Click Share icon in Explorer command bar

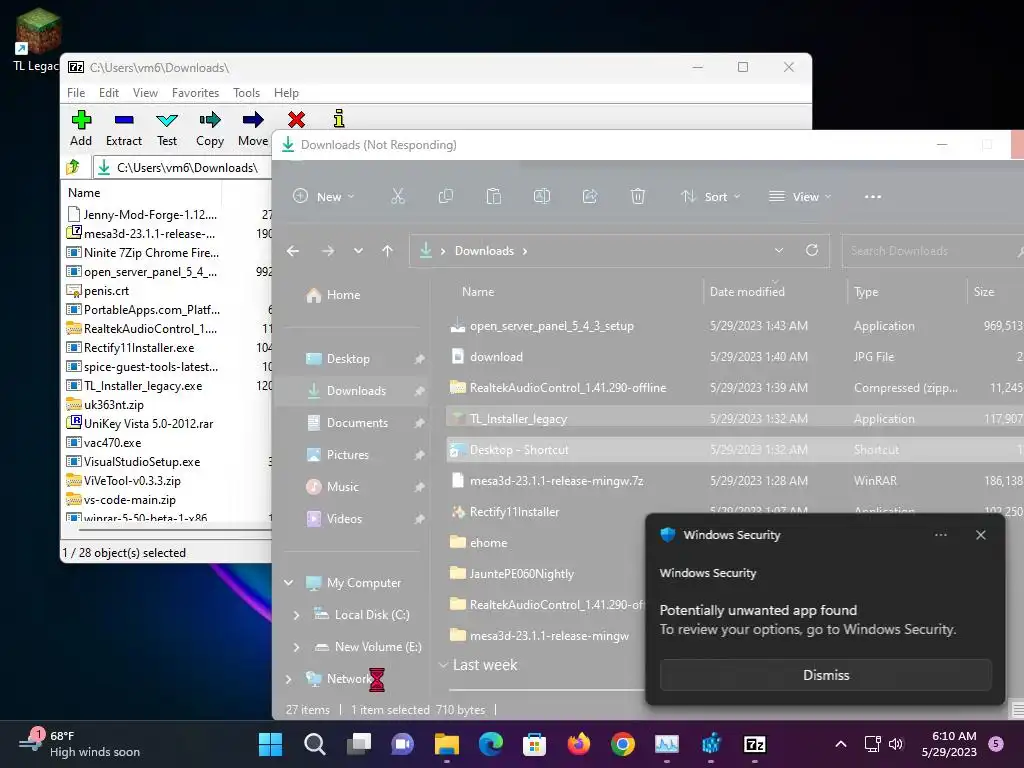coord(590,197)
